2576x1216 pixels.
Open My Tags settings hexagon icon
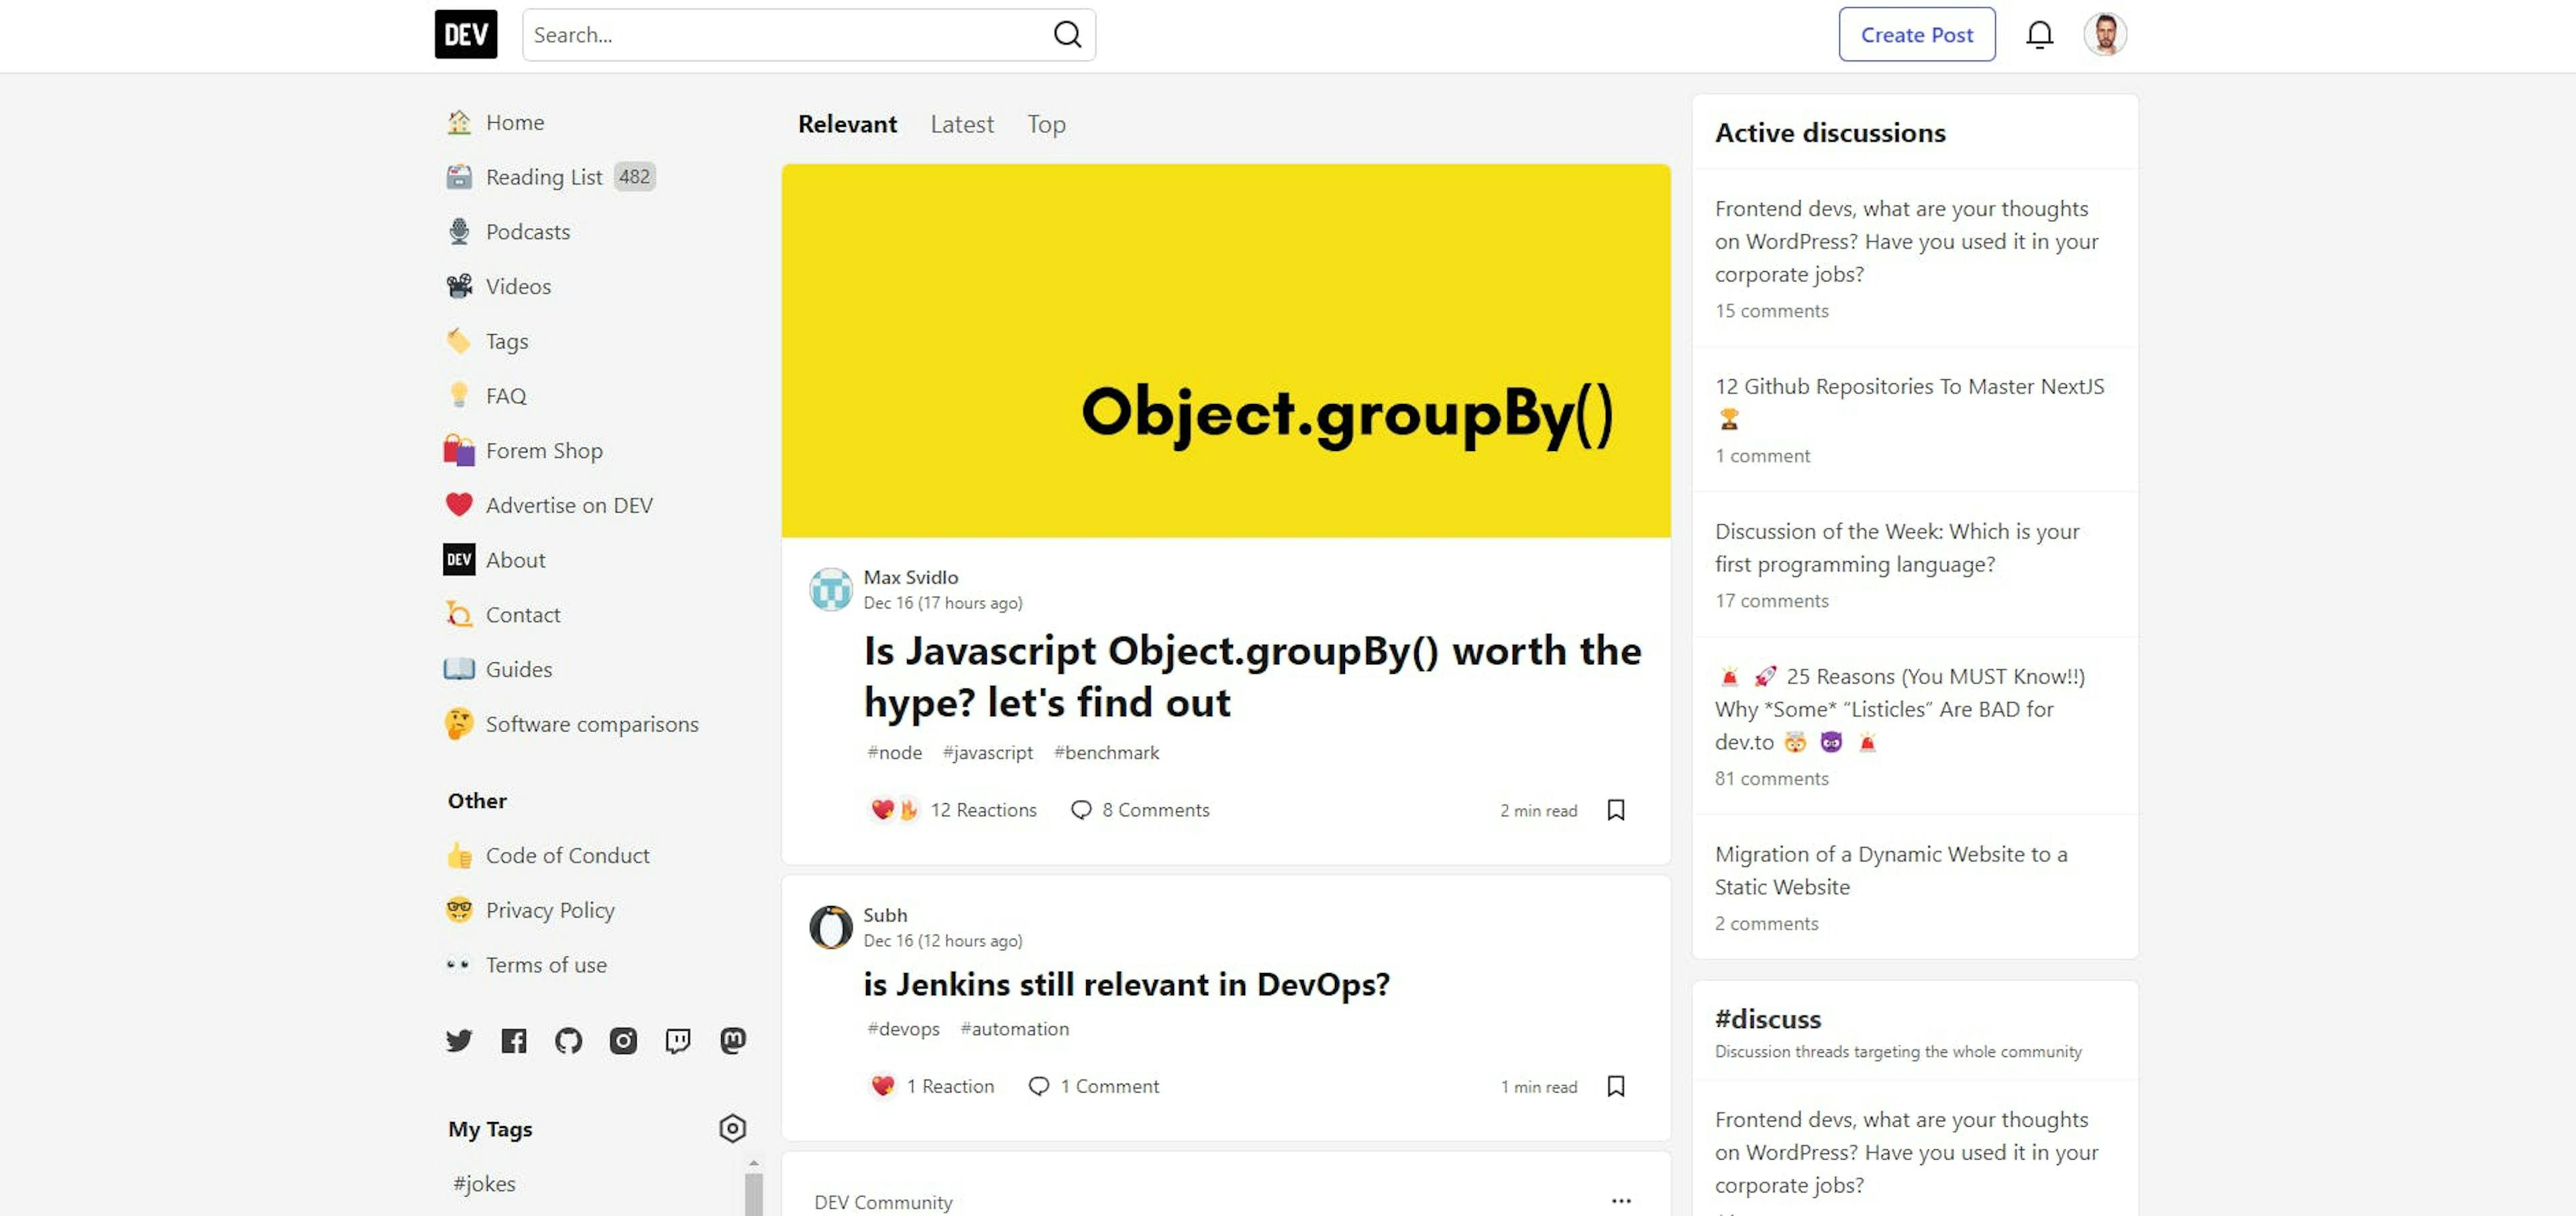point(733,1129)
